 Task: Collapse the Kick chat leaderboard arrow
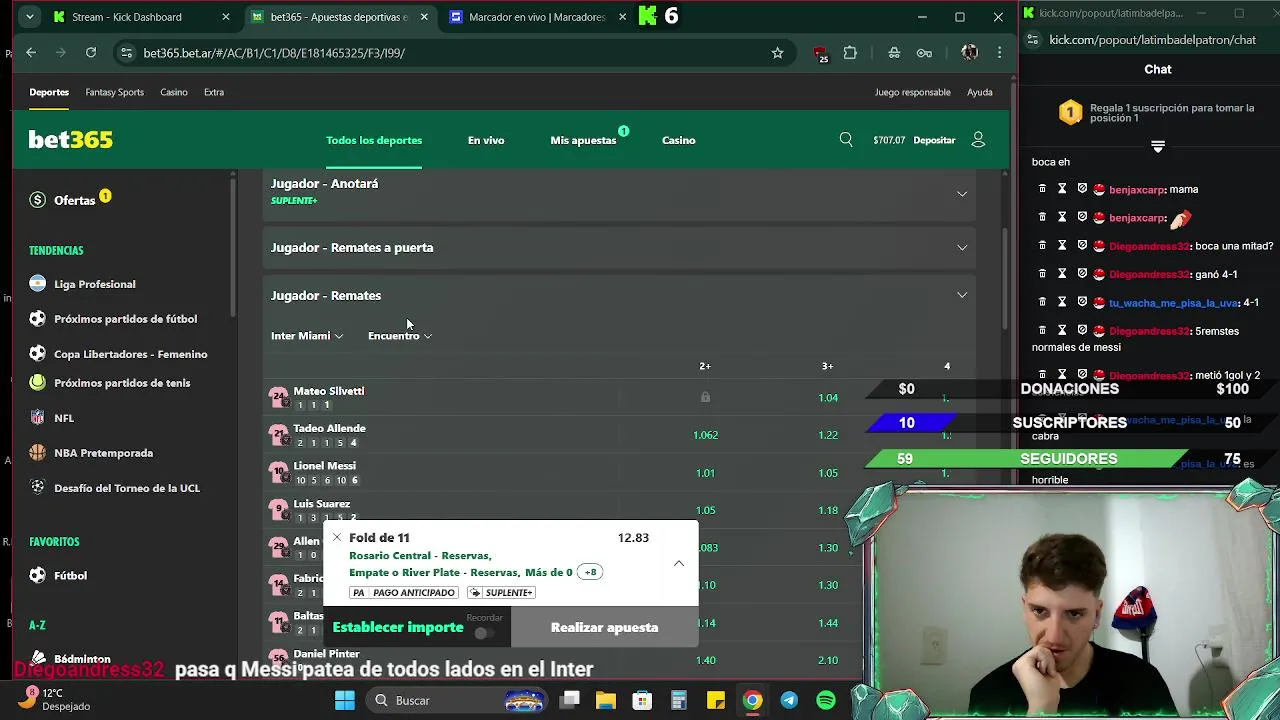point(1158,147)
